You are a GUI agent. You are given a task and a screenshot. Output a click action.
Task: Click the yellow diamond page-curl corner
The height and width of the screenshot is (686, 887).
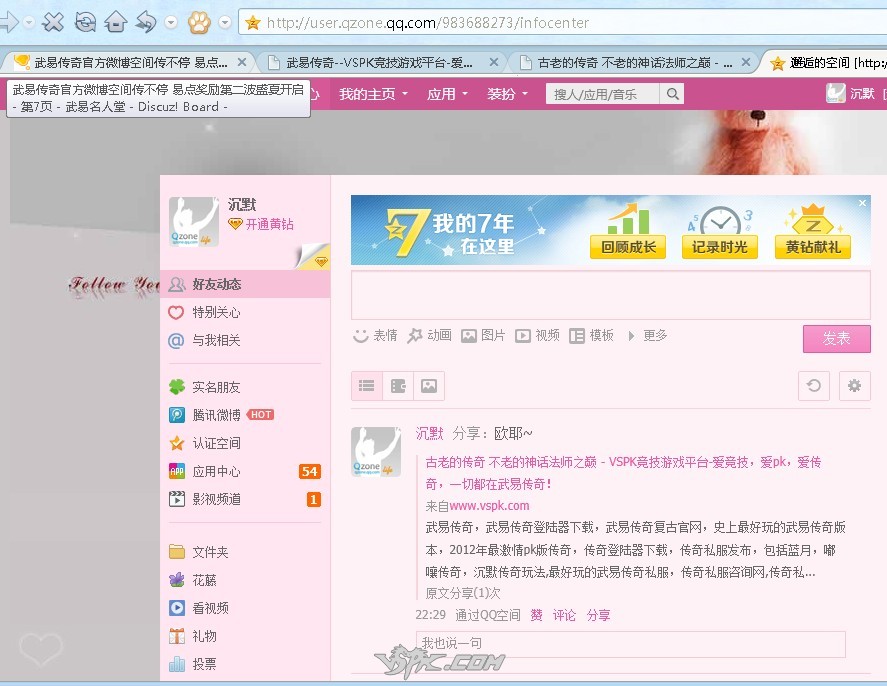(x=314, y=256)
